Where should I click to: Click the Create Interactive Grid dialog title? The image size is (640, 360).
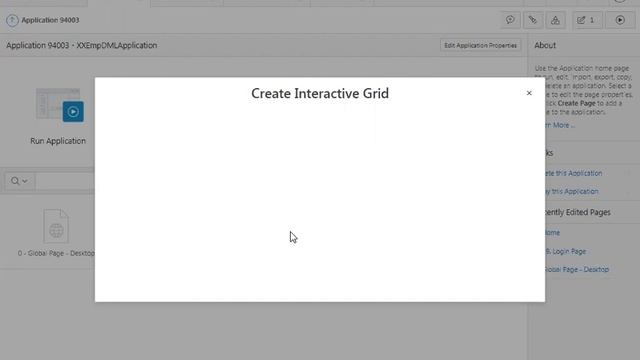tap(320, 93)
